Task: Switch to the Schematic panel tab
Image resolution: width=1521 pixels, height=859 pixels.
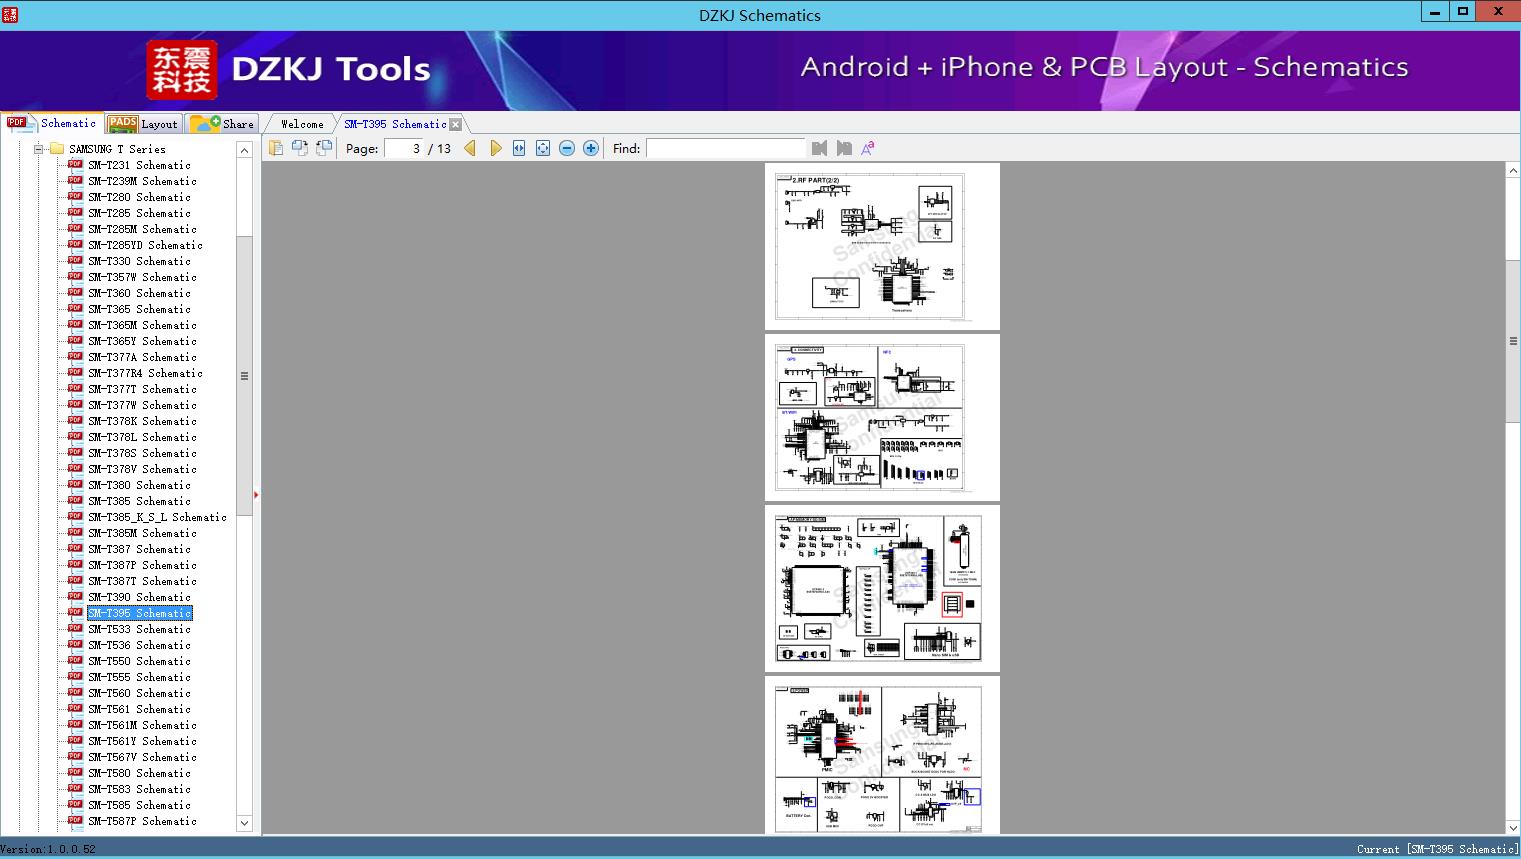Action: [x=52, y=123]
